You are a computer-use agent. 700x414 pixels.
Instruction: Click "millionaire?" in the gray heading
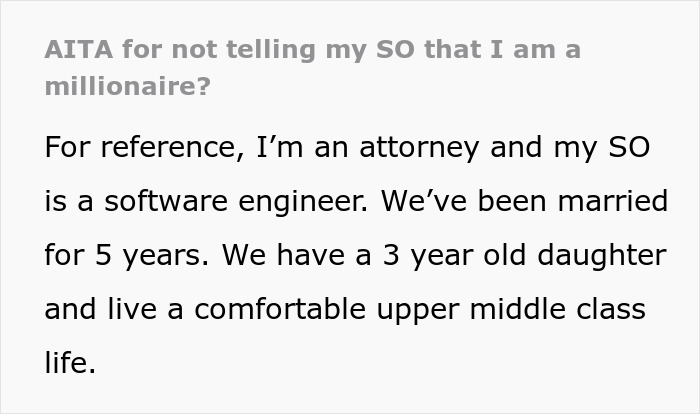(127, 86)
